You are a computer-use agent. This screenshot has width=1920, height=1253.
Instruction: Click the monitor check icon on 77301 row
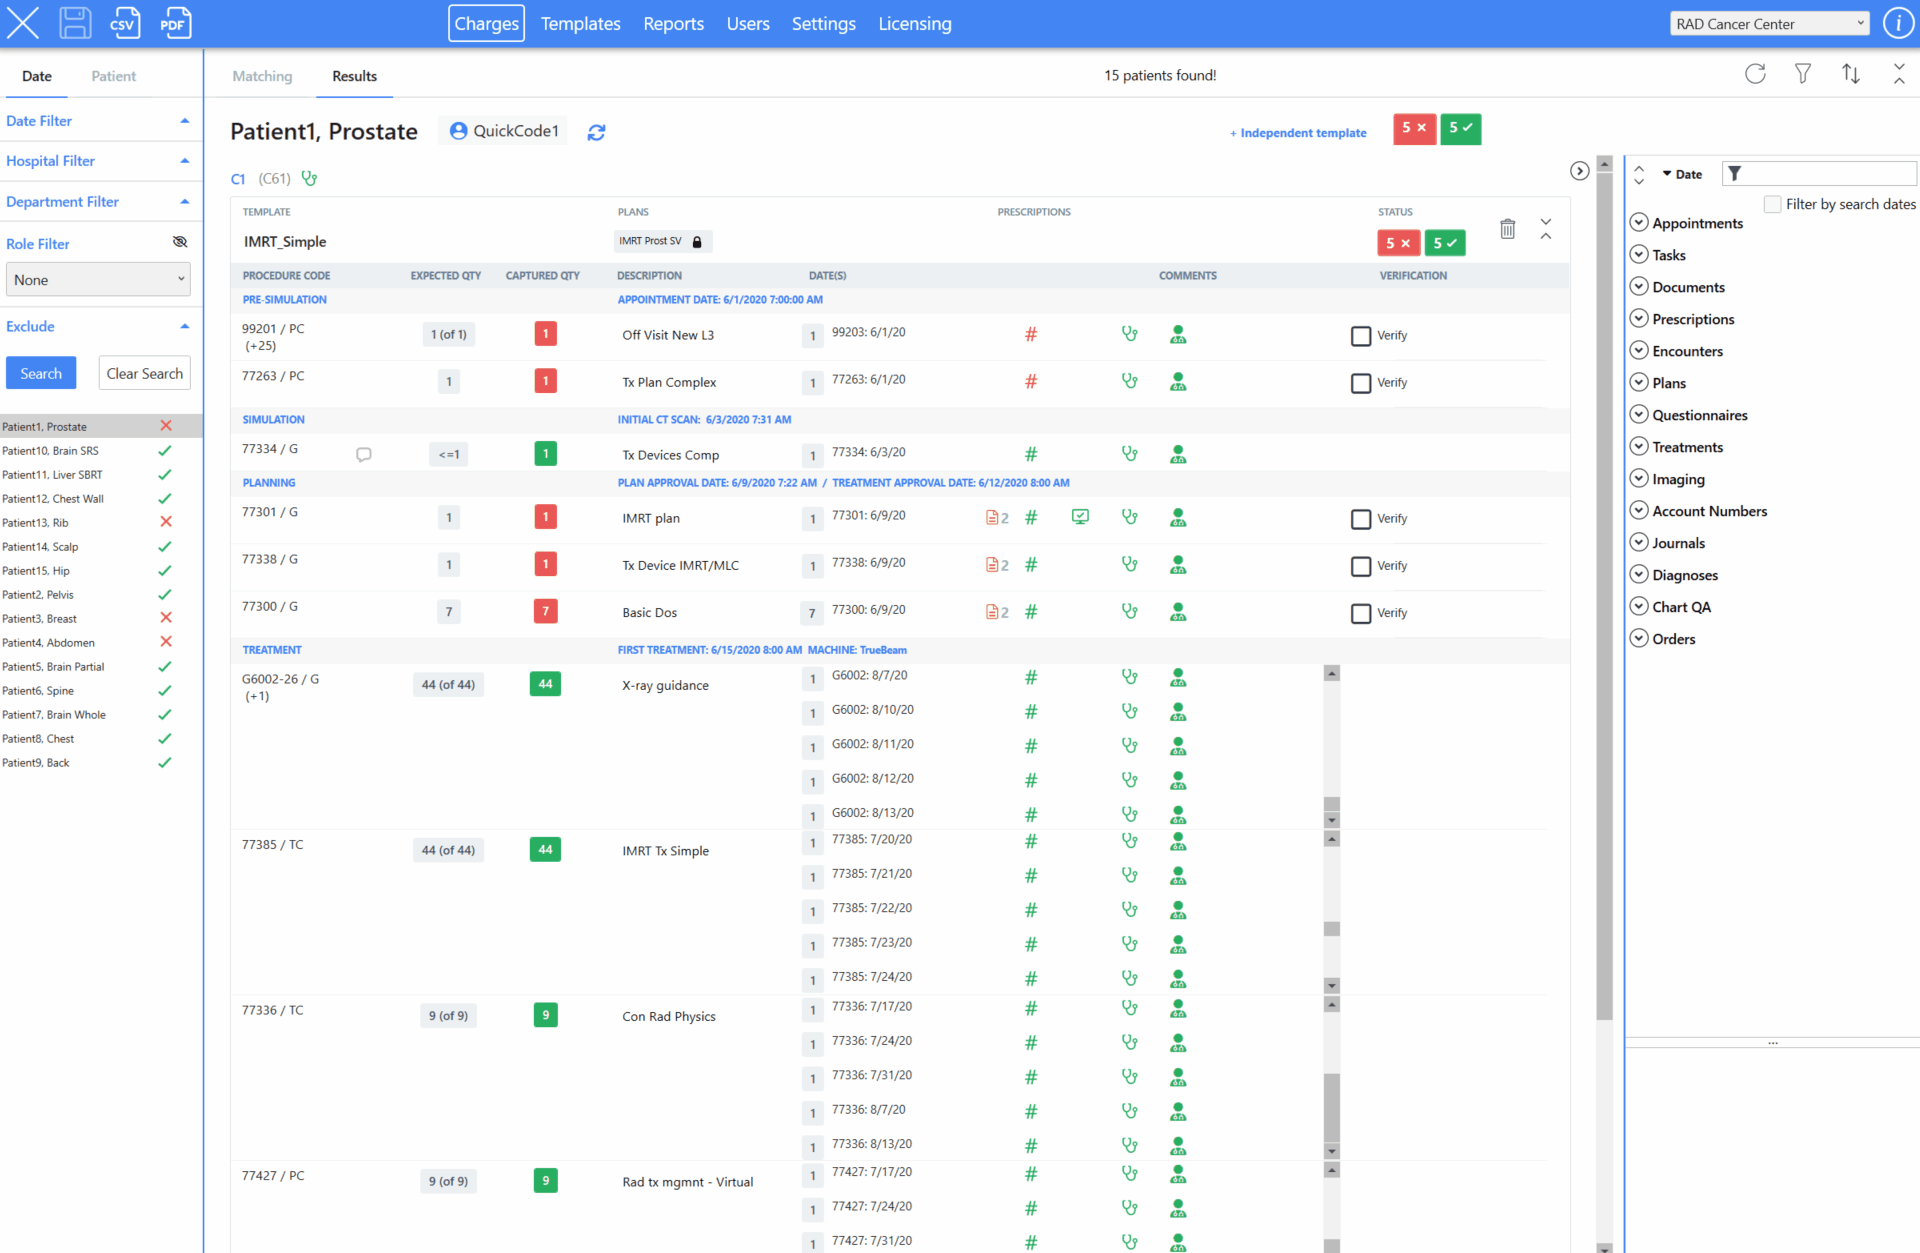pyautogui.click(x=1080, y=517)
